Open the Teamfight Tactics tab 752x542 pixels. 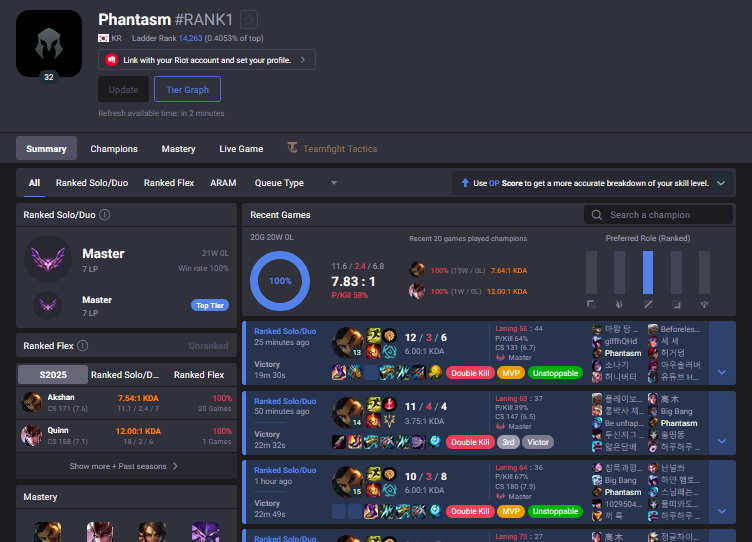pyautogui.click(x=332, y=149)
